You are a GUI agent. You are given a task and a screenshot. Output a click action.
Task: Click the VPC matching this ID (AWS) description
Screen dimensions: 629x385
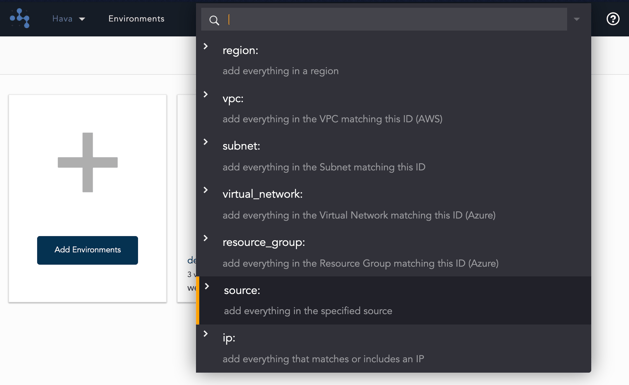[x=333, y=119]
